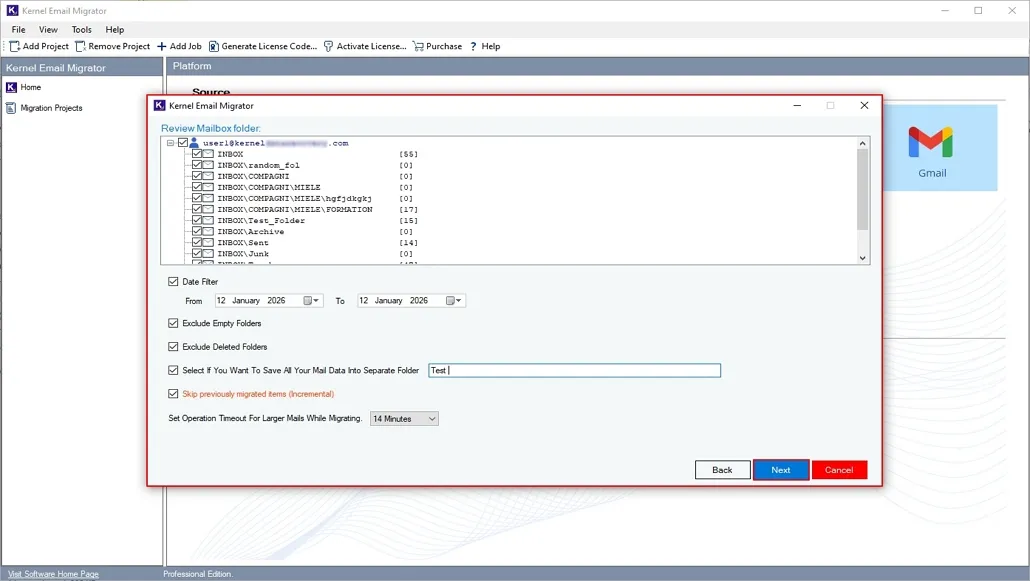The width and height of the screenshot is (1030, 581).
Task: Open the From date picker dropdown
Action: pos(312,301)
